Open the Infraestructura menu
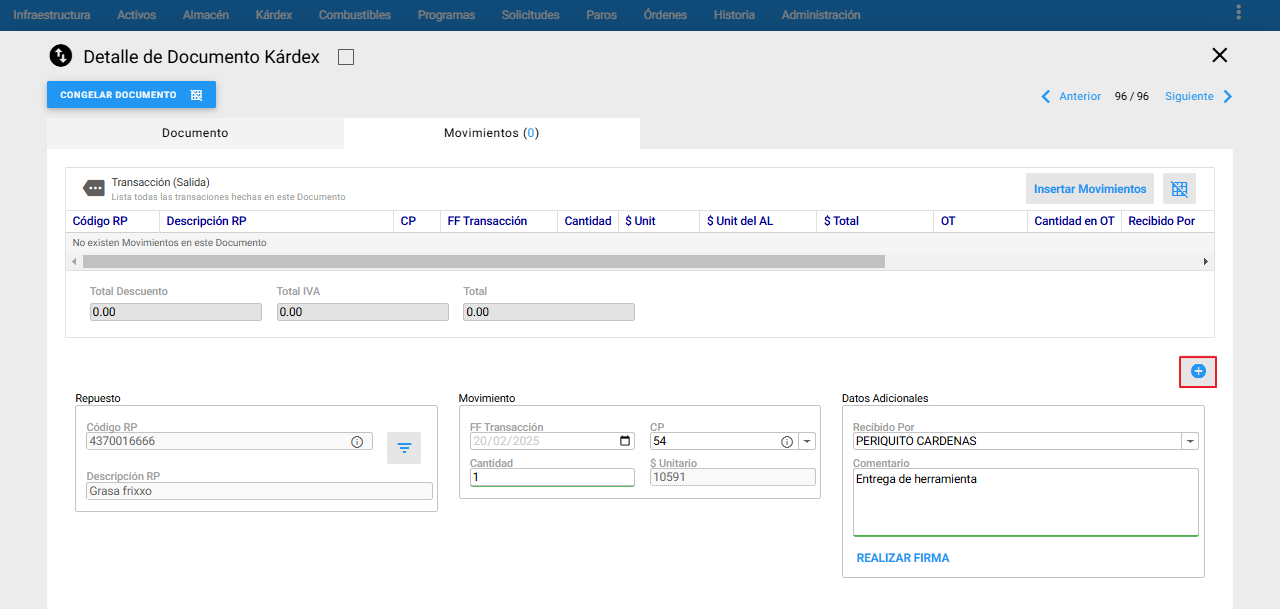Viewport: 1280px width, 609px height. (52, 15)
